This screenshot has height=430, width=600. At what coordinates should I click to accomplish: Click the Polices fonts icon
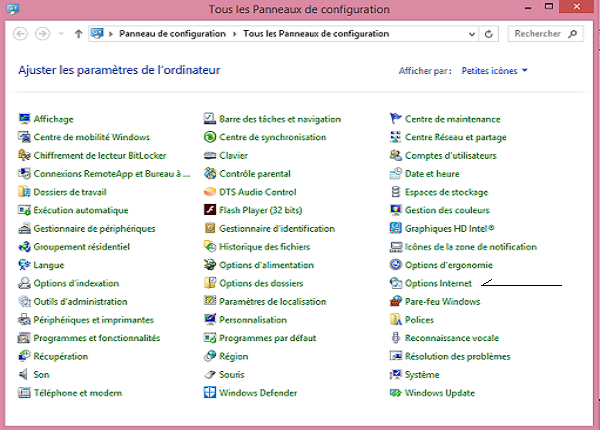point(395,319)
